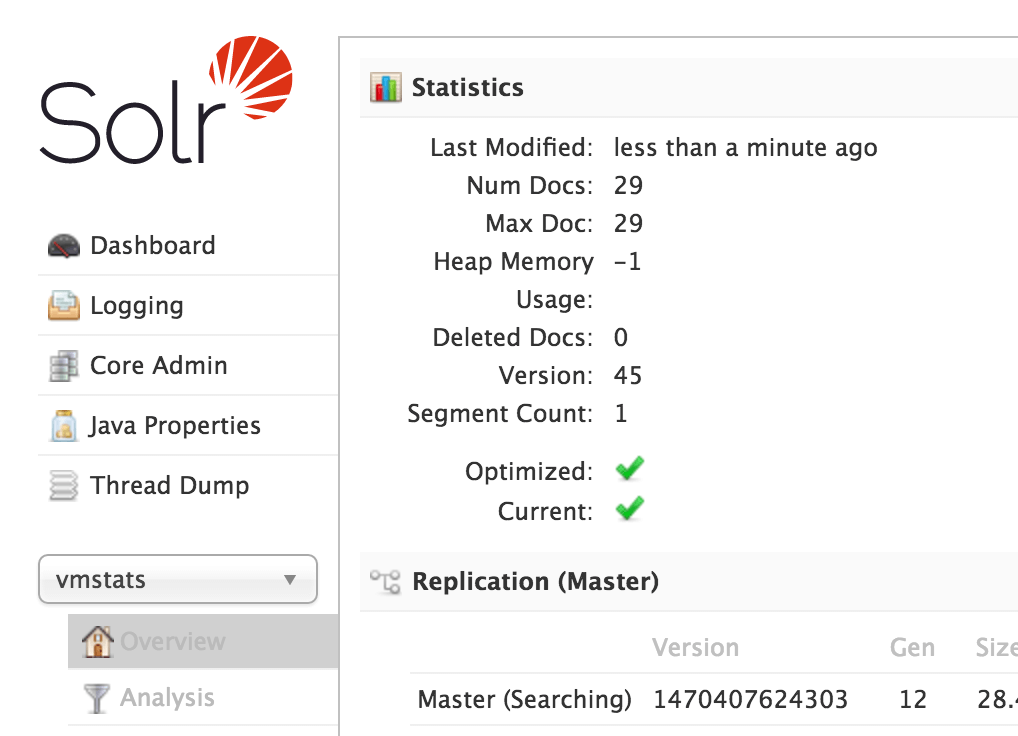Image resolution: width=1018 pixels, height=736 pixels.
Task: Select the Analysis funnel icon
Action: coord(96,698)
